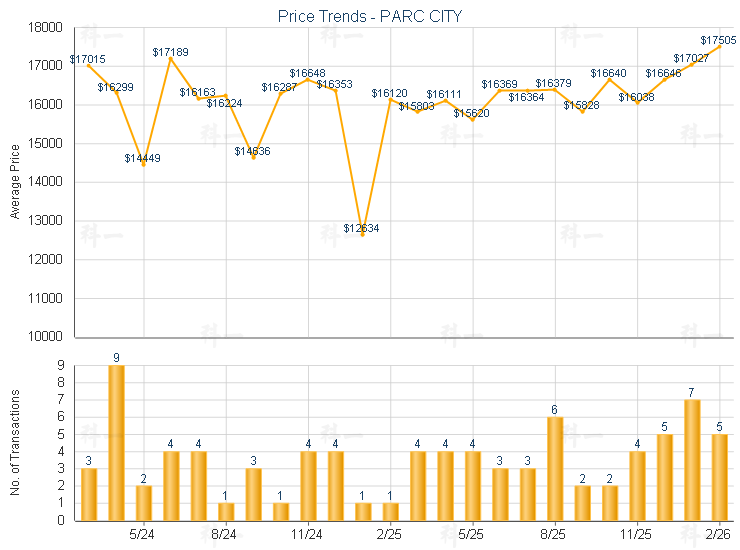Click the 2/26 x-axis label
The image size is (740, 550).
tap(719, 536)
